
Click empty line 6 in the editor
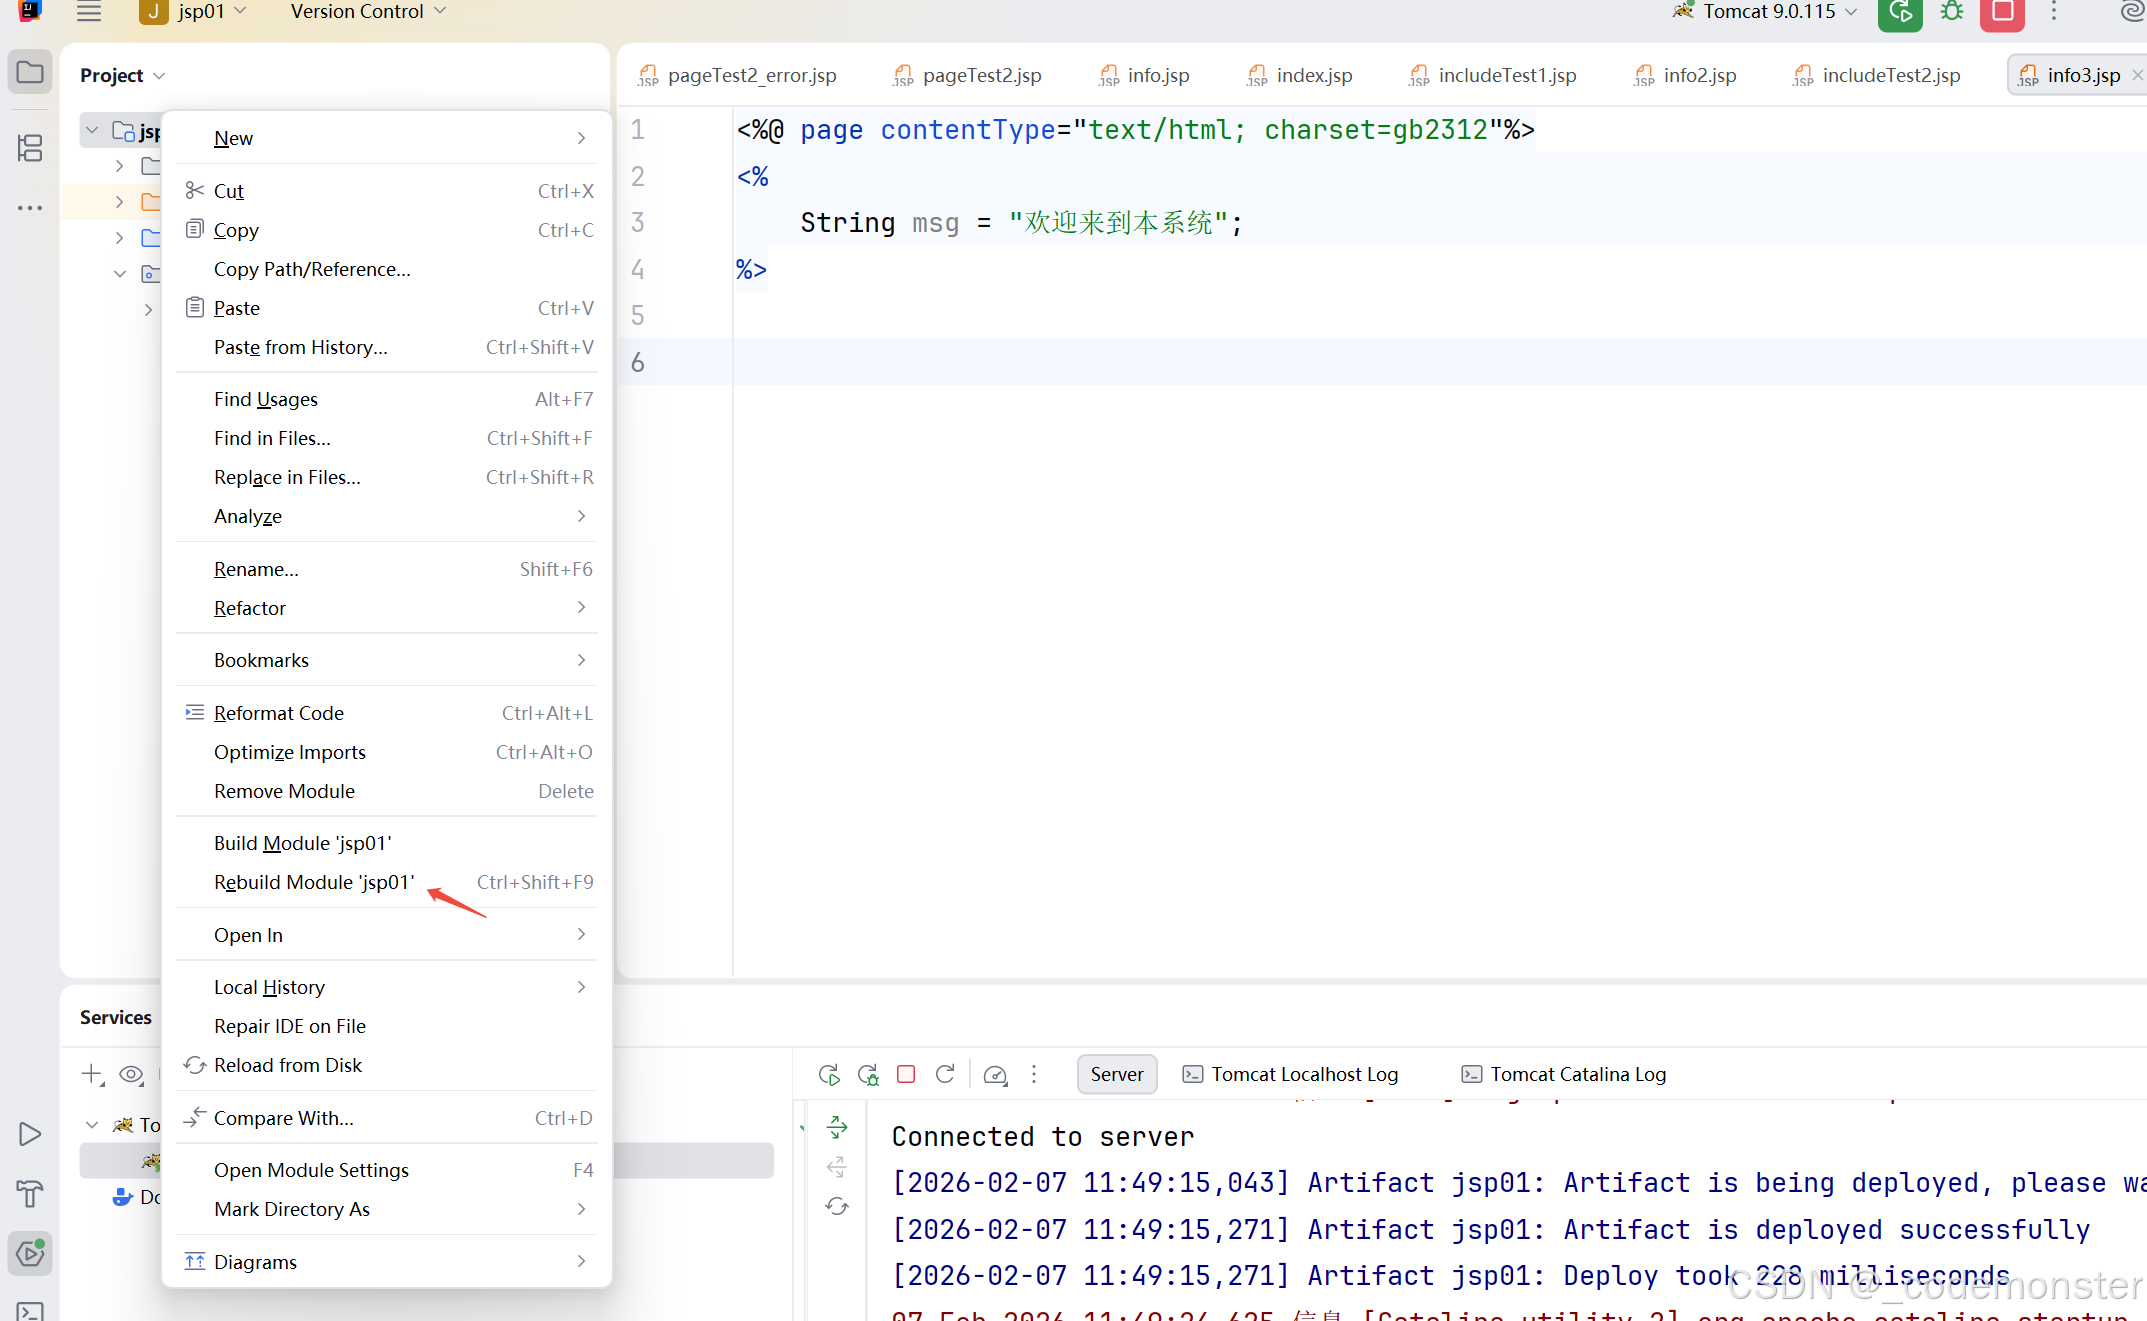tap(1200, 362)
